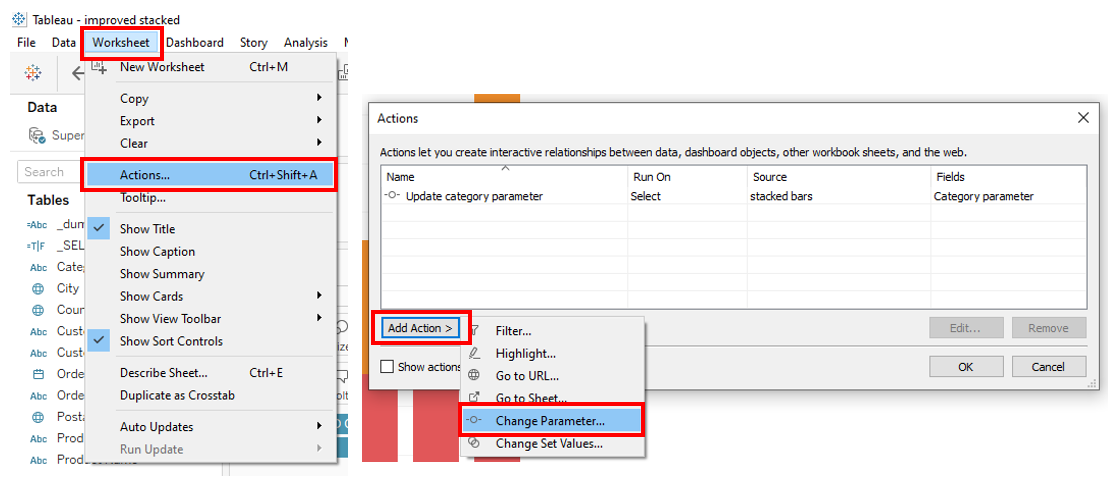Choose Go to URL... action

tap(552, 376)
